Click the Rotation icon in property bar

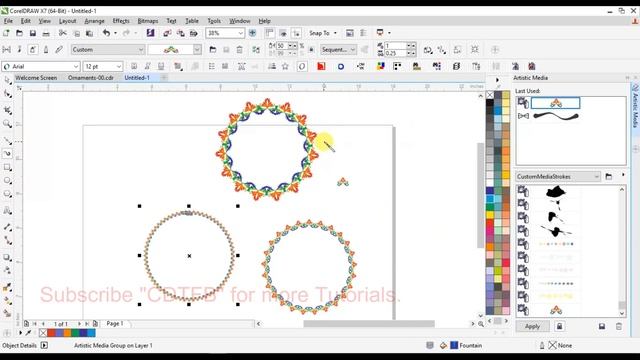point(427,50)
